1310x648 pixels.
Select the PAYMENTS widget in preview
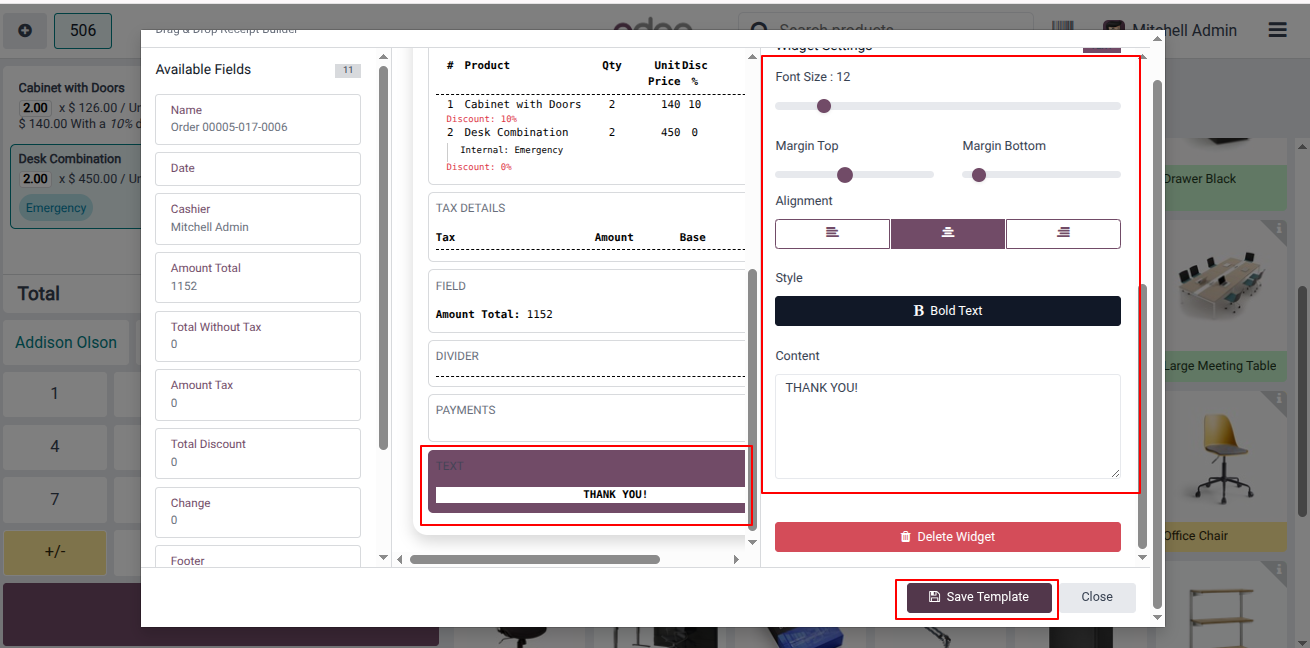coord(587,418)
